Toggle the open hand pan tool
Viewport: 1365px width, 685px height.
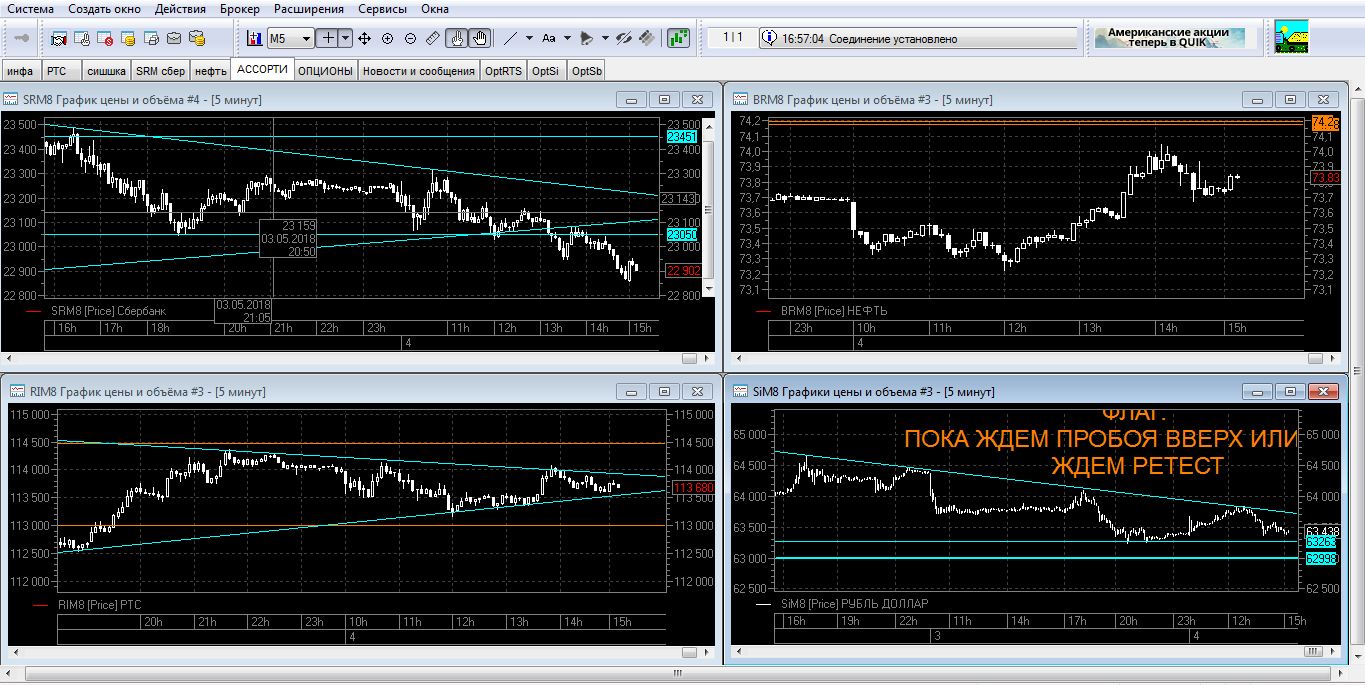pyautogui.click(x=480, y=38)
